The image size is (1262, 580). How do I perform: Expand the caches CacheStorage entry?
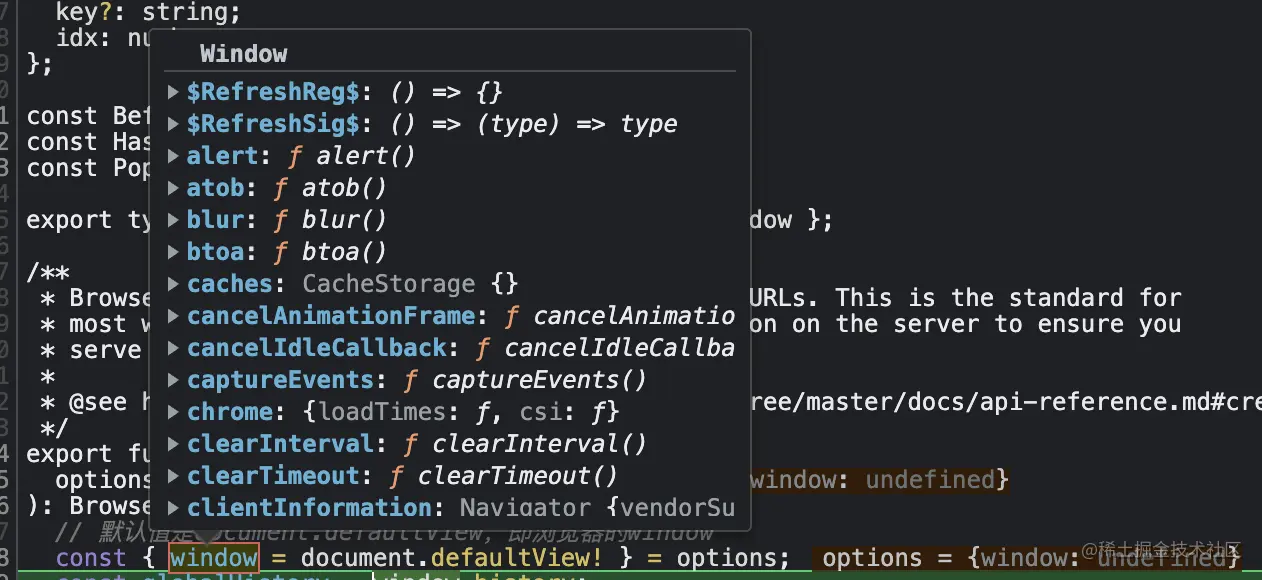tap(175, 285)
